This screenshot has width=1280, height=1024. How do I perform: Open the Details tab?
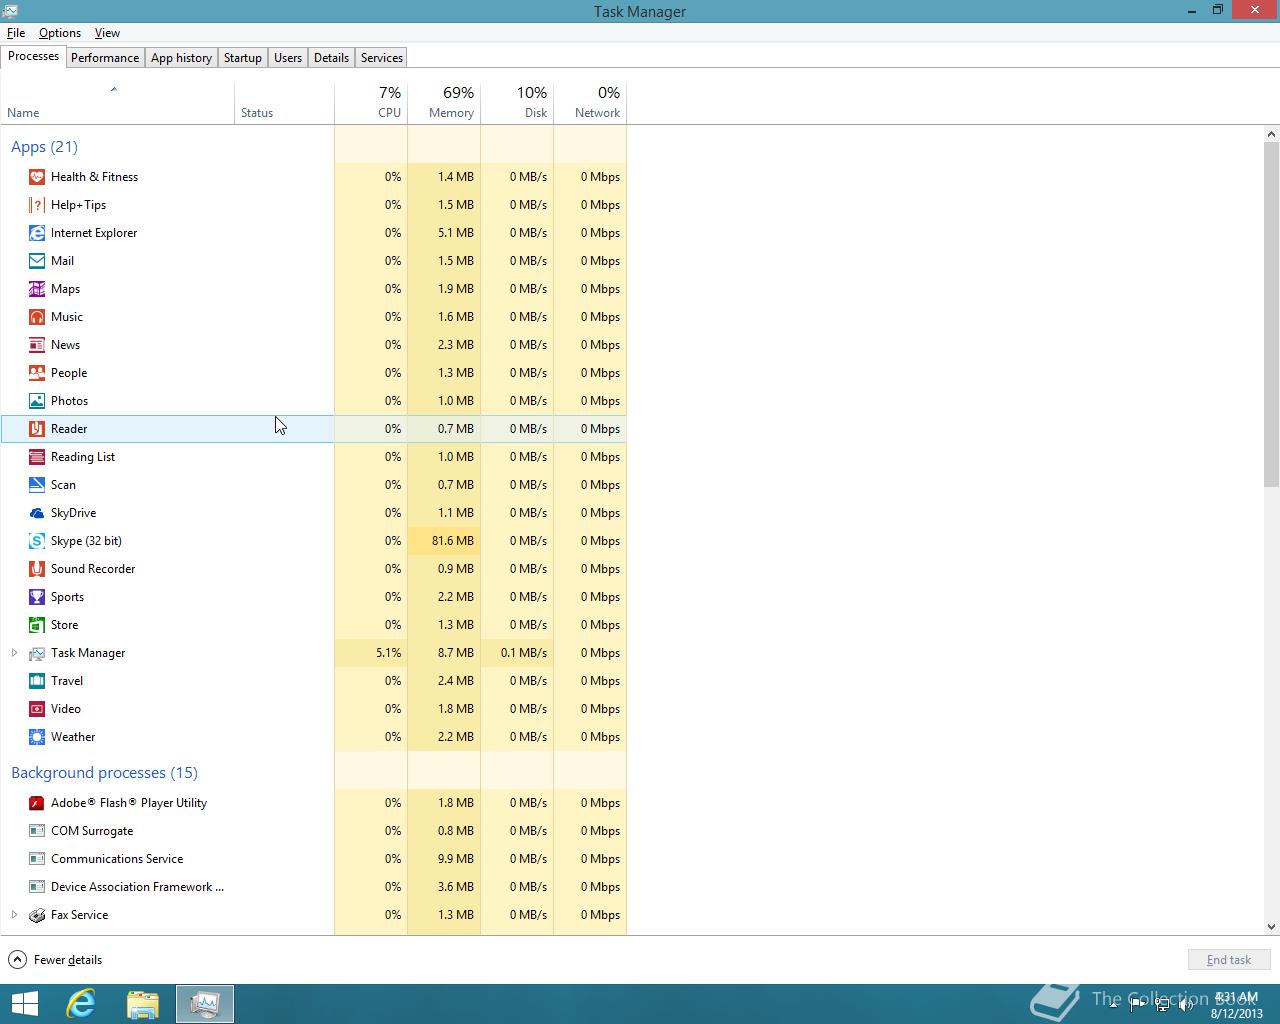pos(331,58)
